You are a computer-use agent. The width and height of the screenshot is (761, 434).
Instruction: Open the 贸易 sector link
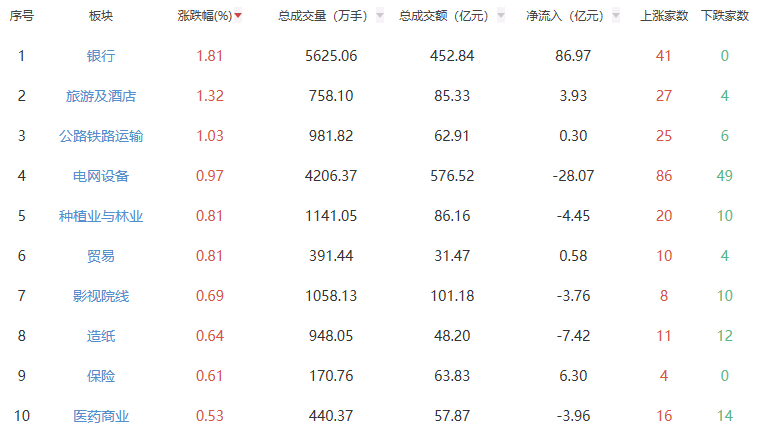point(101,256)
